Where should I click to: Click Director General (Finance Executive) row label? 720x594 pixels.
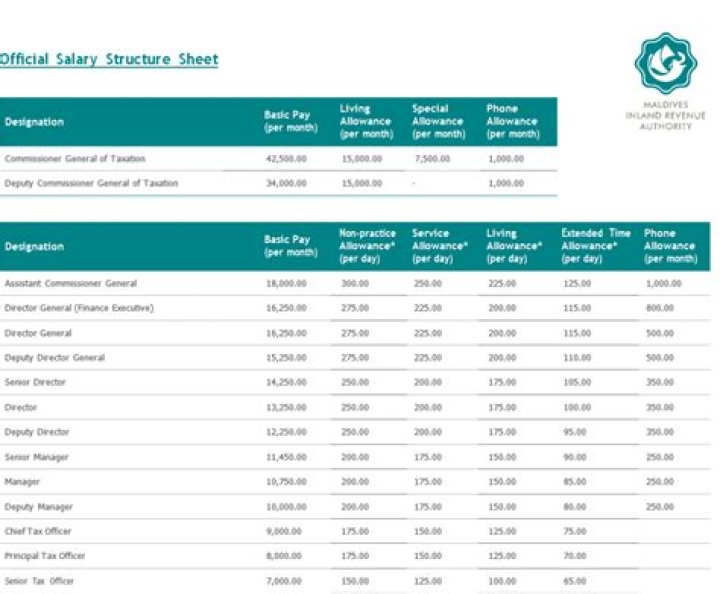pos(80,309)
